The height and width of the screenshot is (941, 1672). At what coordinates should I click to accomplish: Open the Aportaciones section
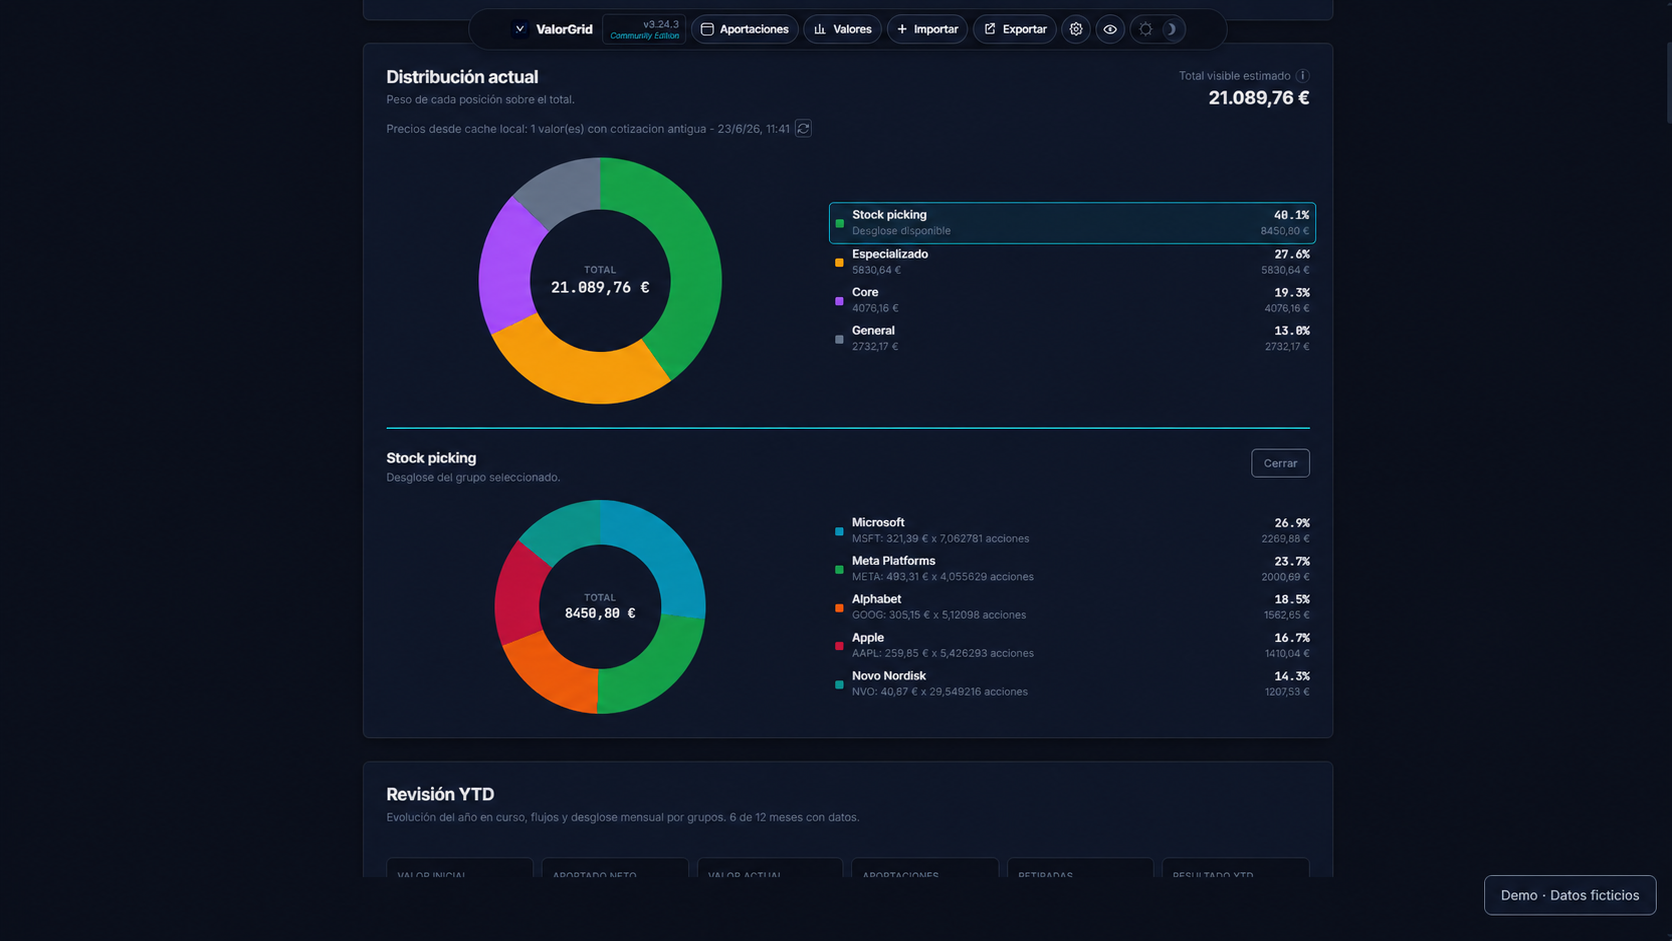click(745, 29)
